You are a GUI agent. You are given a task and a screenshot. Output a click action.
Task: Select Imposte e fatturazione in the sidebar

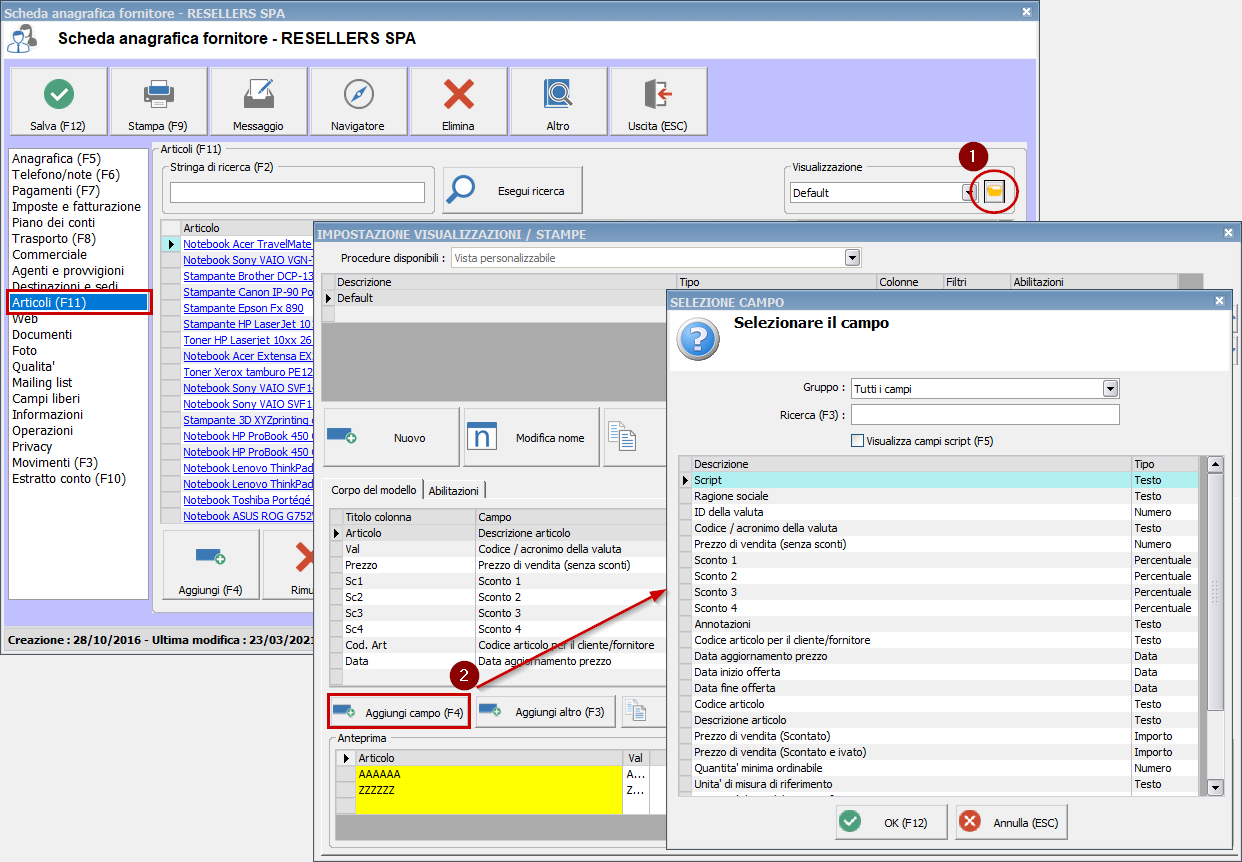(76, 206)
